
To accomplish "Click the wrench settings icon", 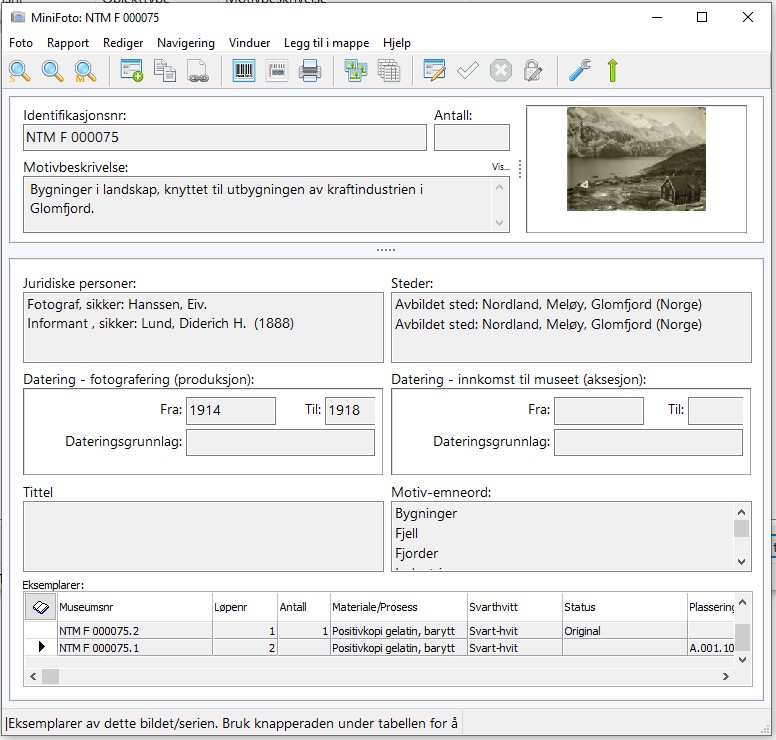I will (579, 70).
